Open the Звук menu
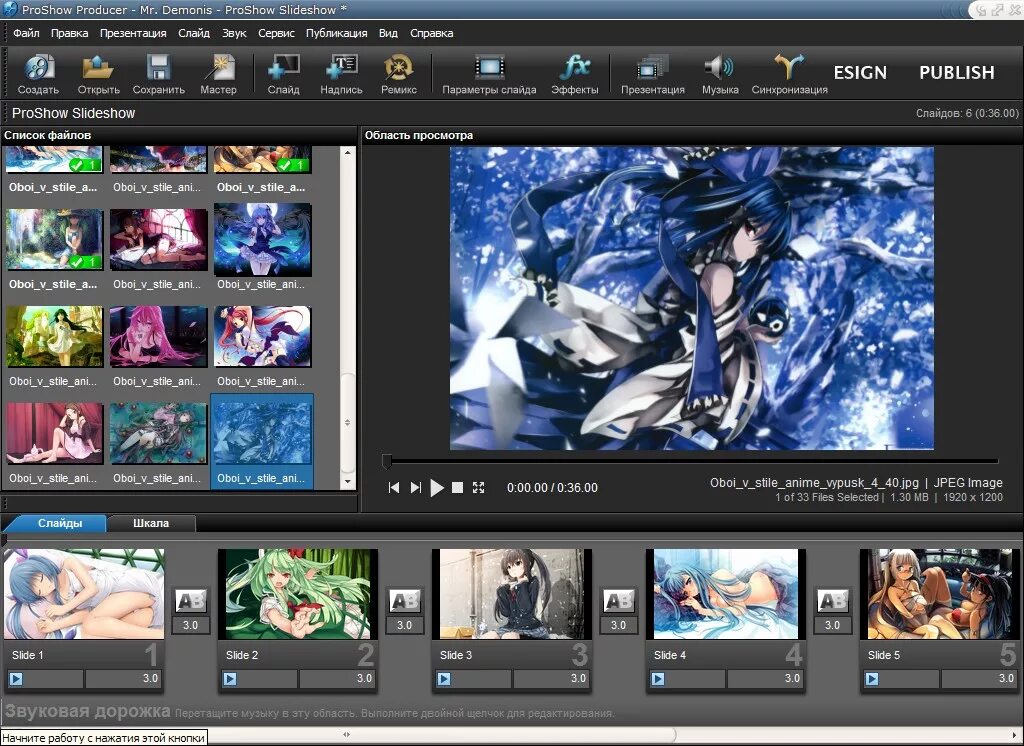The image size is (1024, 746). 234,33
